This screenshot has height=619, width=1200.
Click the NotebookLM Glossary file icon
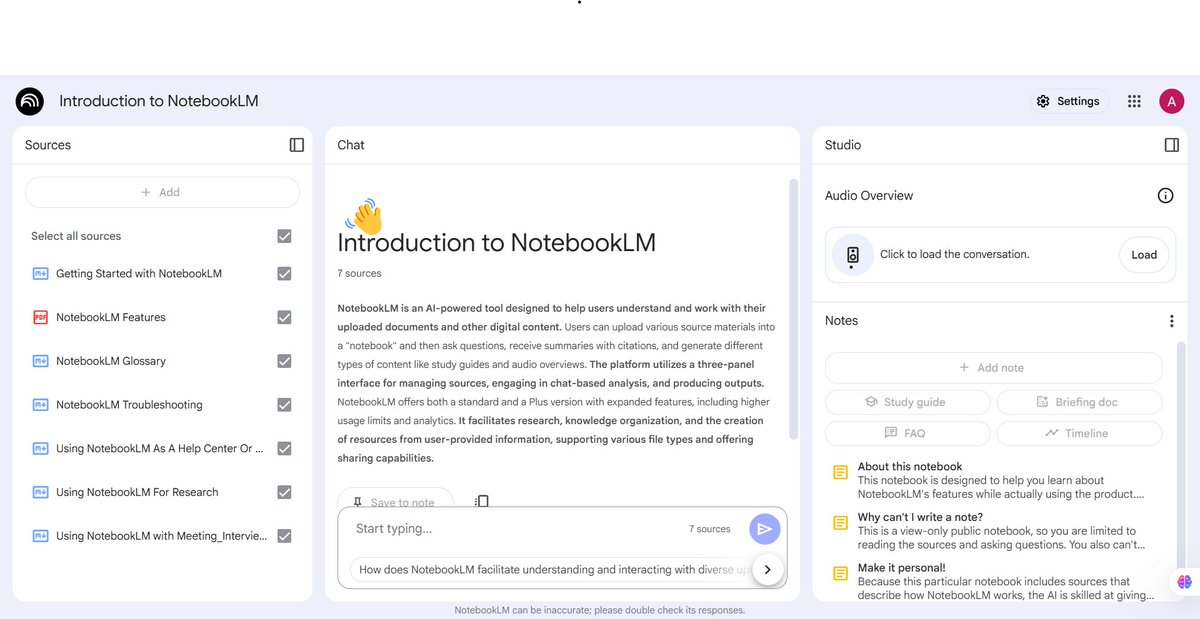point(41,361)
